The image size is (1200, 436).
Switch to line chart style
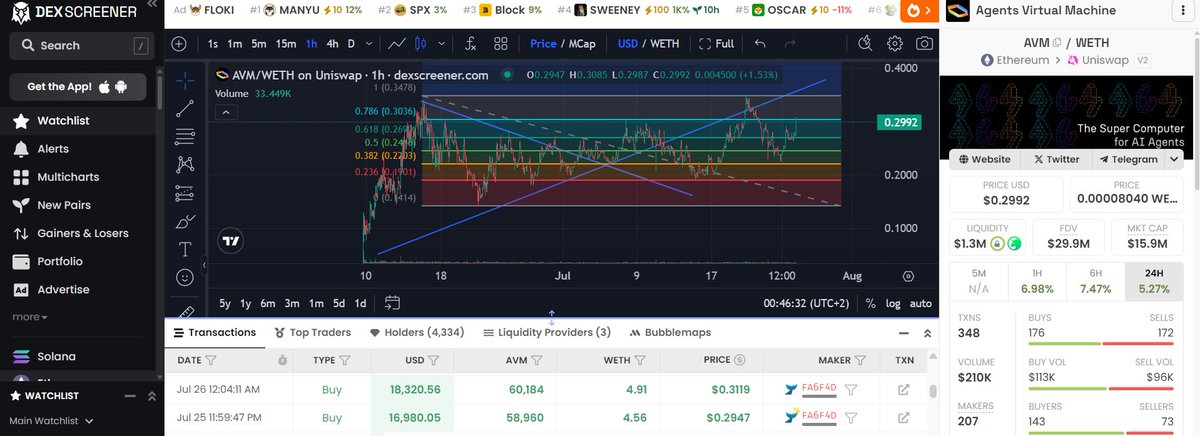tap(398, 44)
